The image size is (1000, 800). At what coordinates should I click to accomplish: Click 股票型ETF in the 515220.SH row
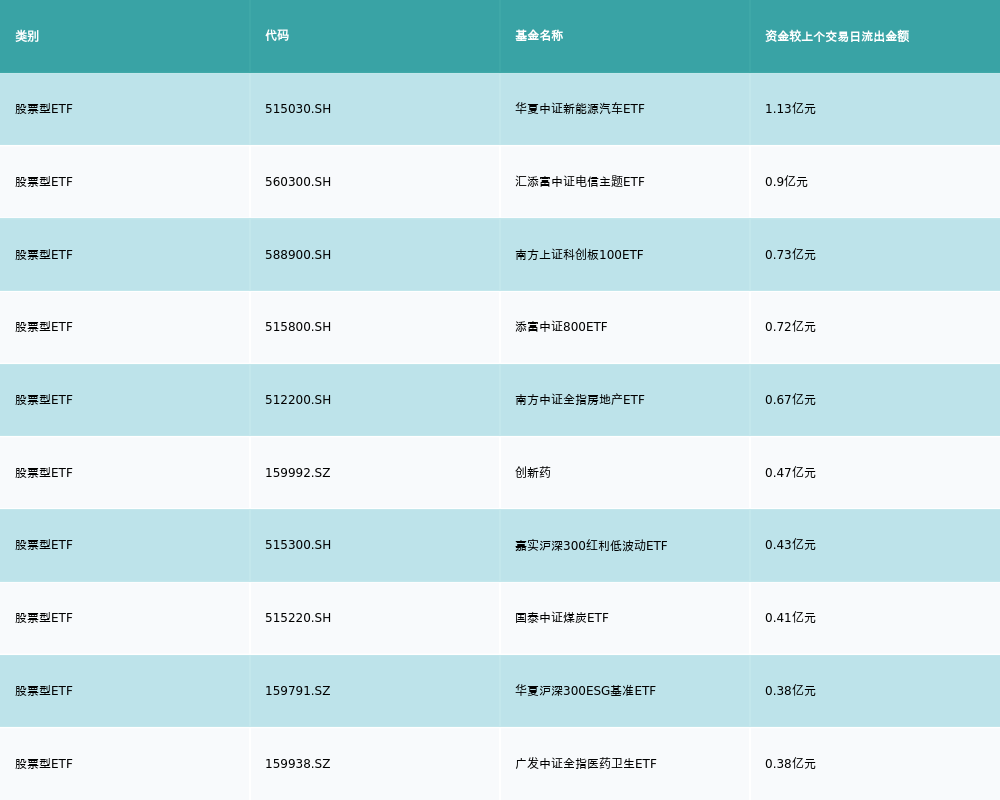tap(44, 618)
